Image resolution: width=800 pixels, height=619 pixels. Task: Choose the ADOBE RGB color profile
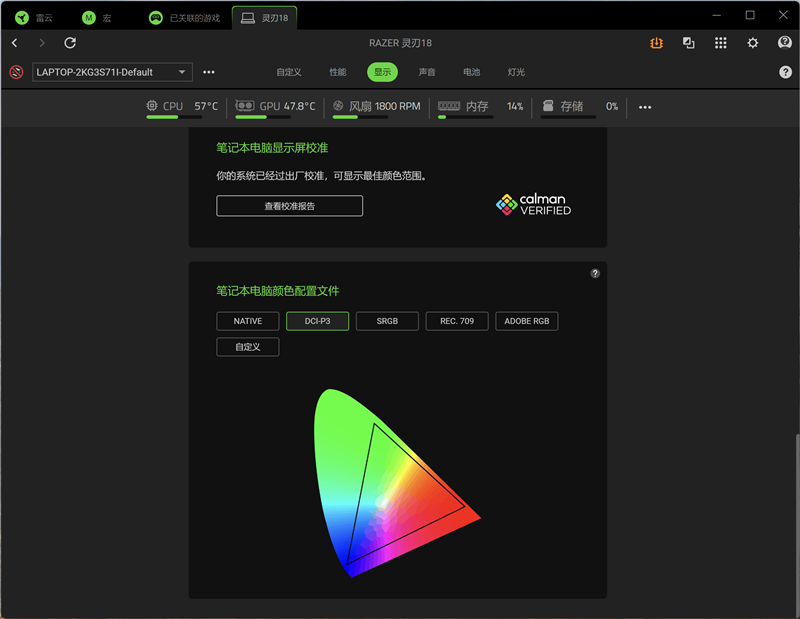(x=526, y=321)
